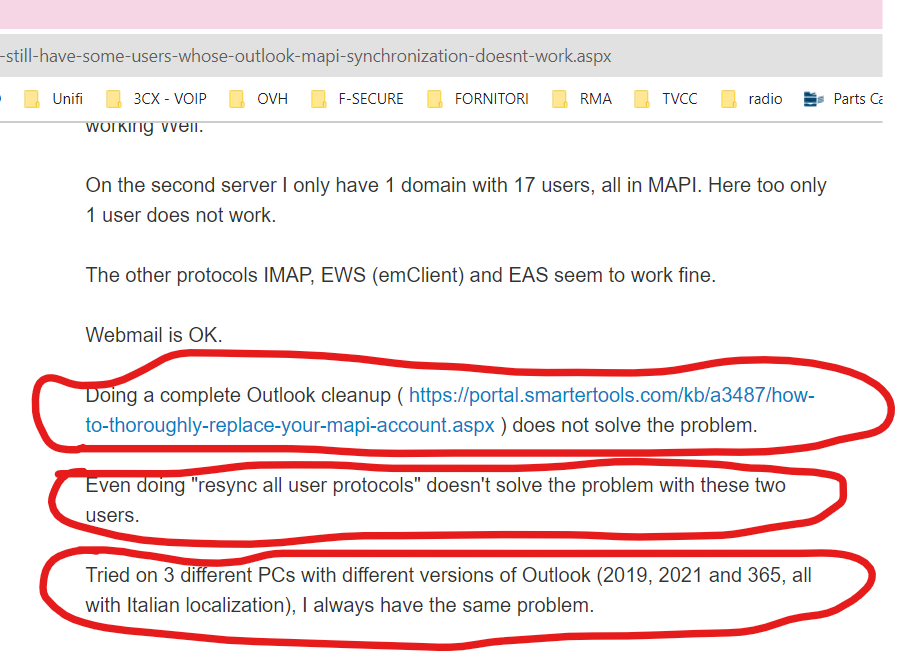Open the radio bookmark folder
This screenshot has width=897, height=653.
point(753,99)
